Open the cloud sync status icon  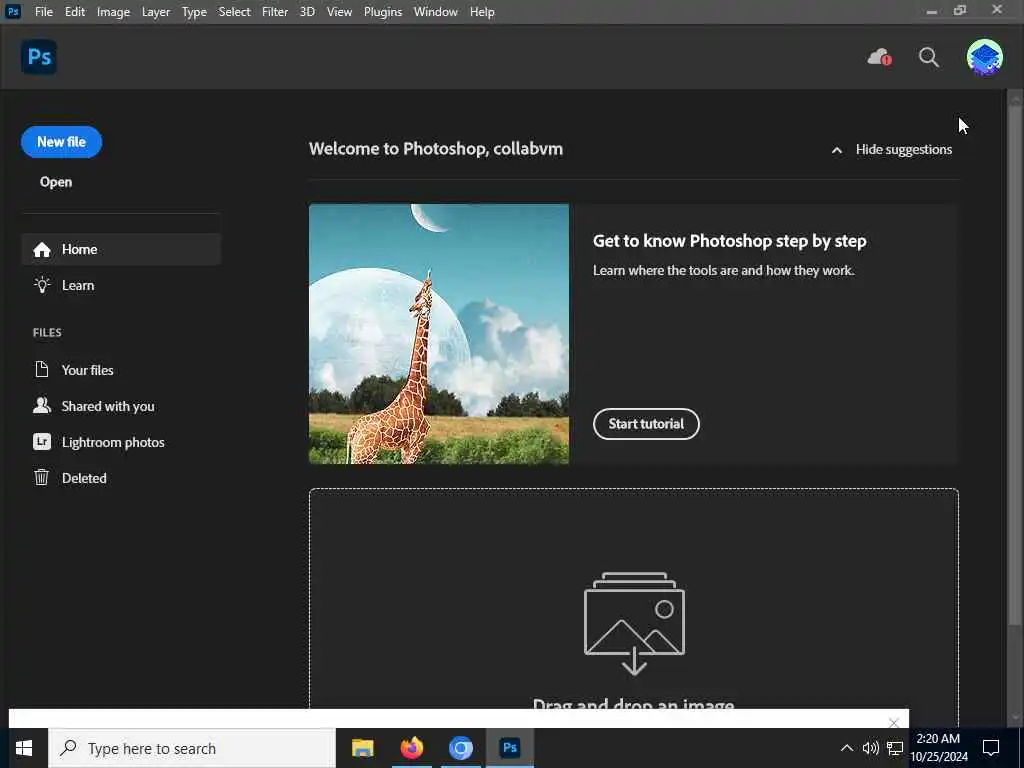pos(879,57)
